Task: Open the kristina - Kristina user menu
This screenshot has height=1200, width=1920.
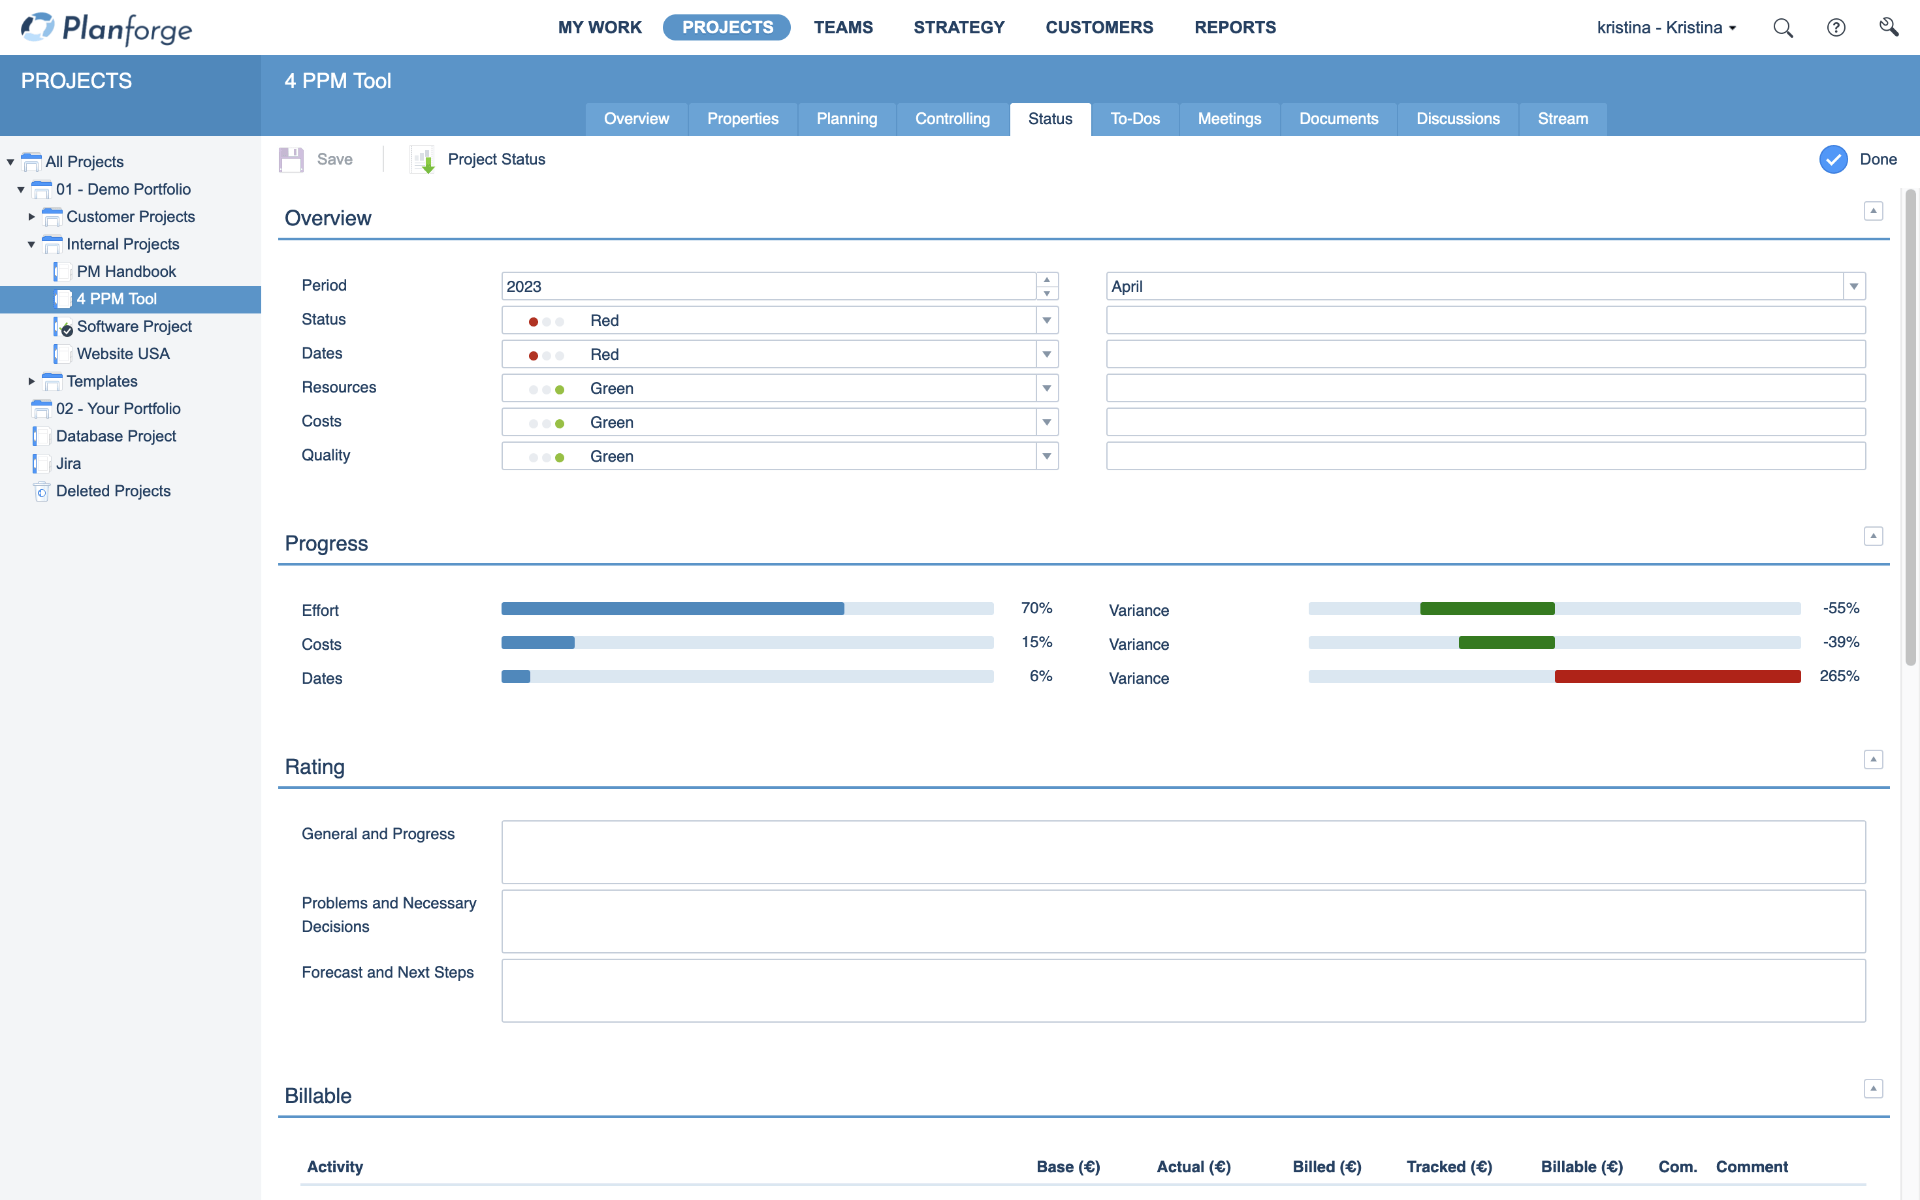Action: click(1666, 28)
